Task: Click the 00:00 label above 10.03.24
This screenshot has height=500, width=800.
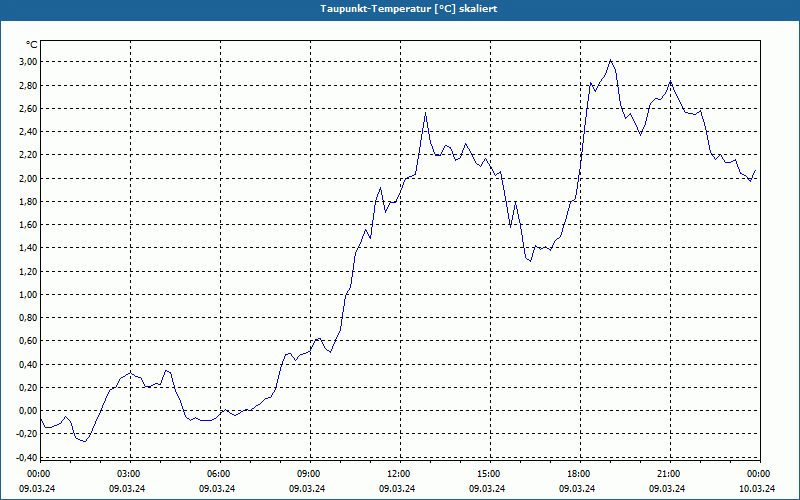Action: click(760, 474)
